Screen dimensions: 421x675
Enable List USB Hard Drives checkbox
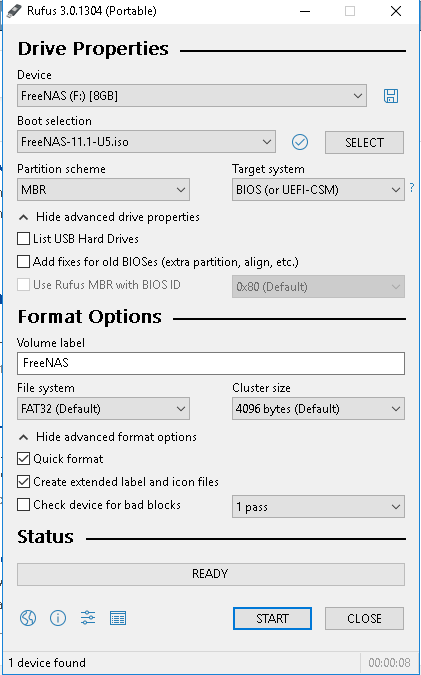23,238
